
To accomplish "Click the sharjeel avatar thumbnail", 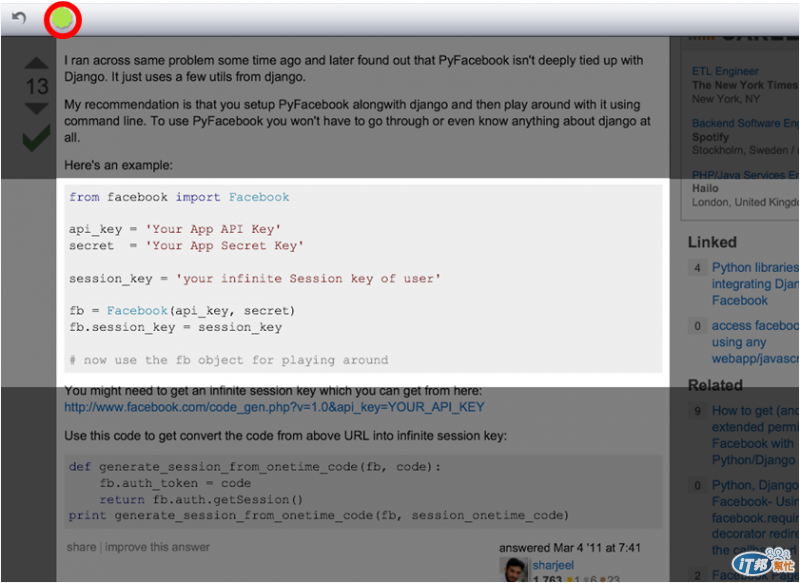I will tap(513, 570).
